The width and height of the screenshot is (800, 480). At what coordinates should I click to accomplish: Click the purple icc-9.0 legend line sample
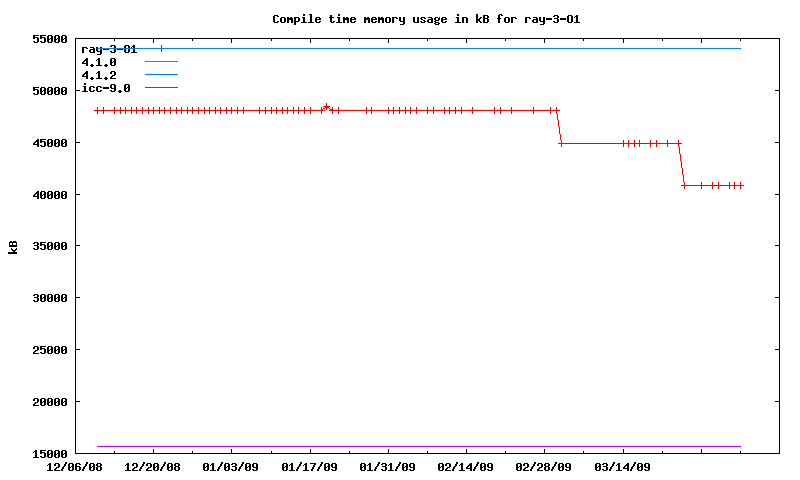161,88
